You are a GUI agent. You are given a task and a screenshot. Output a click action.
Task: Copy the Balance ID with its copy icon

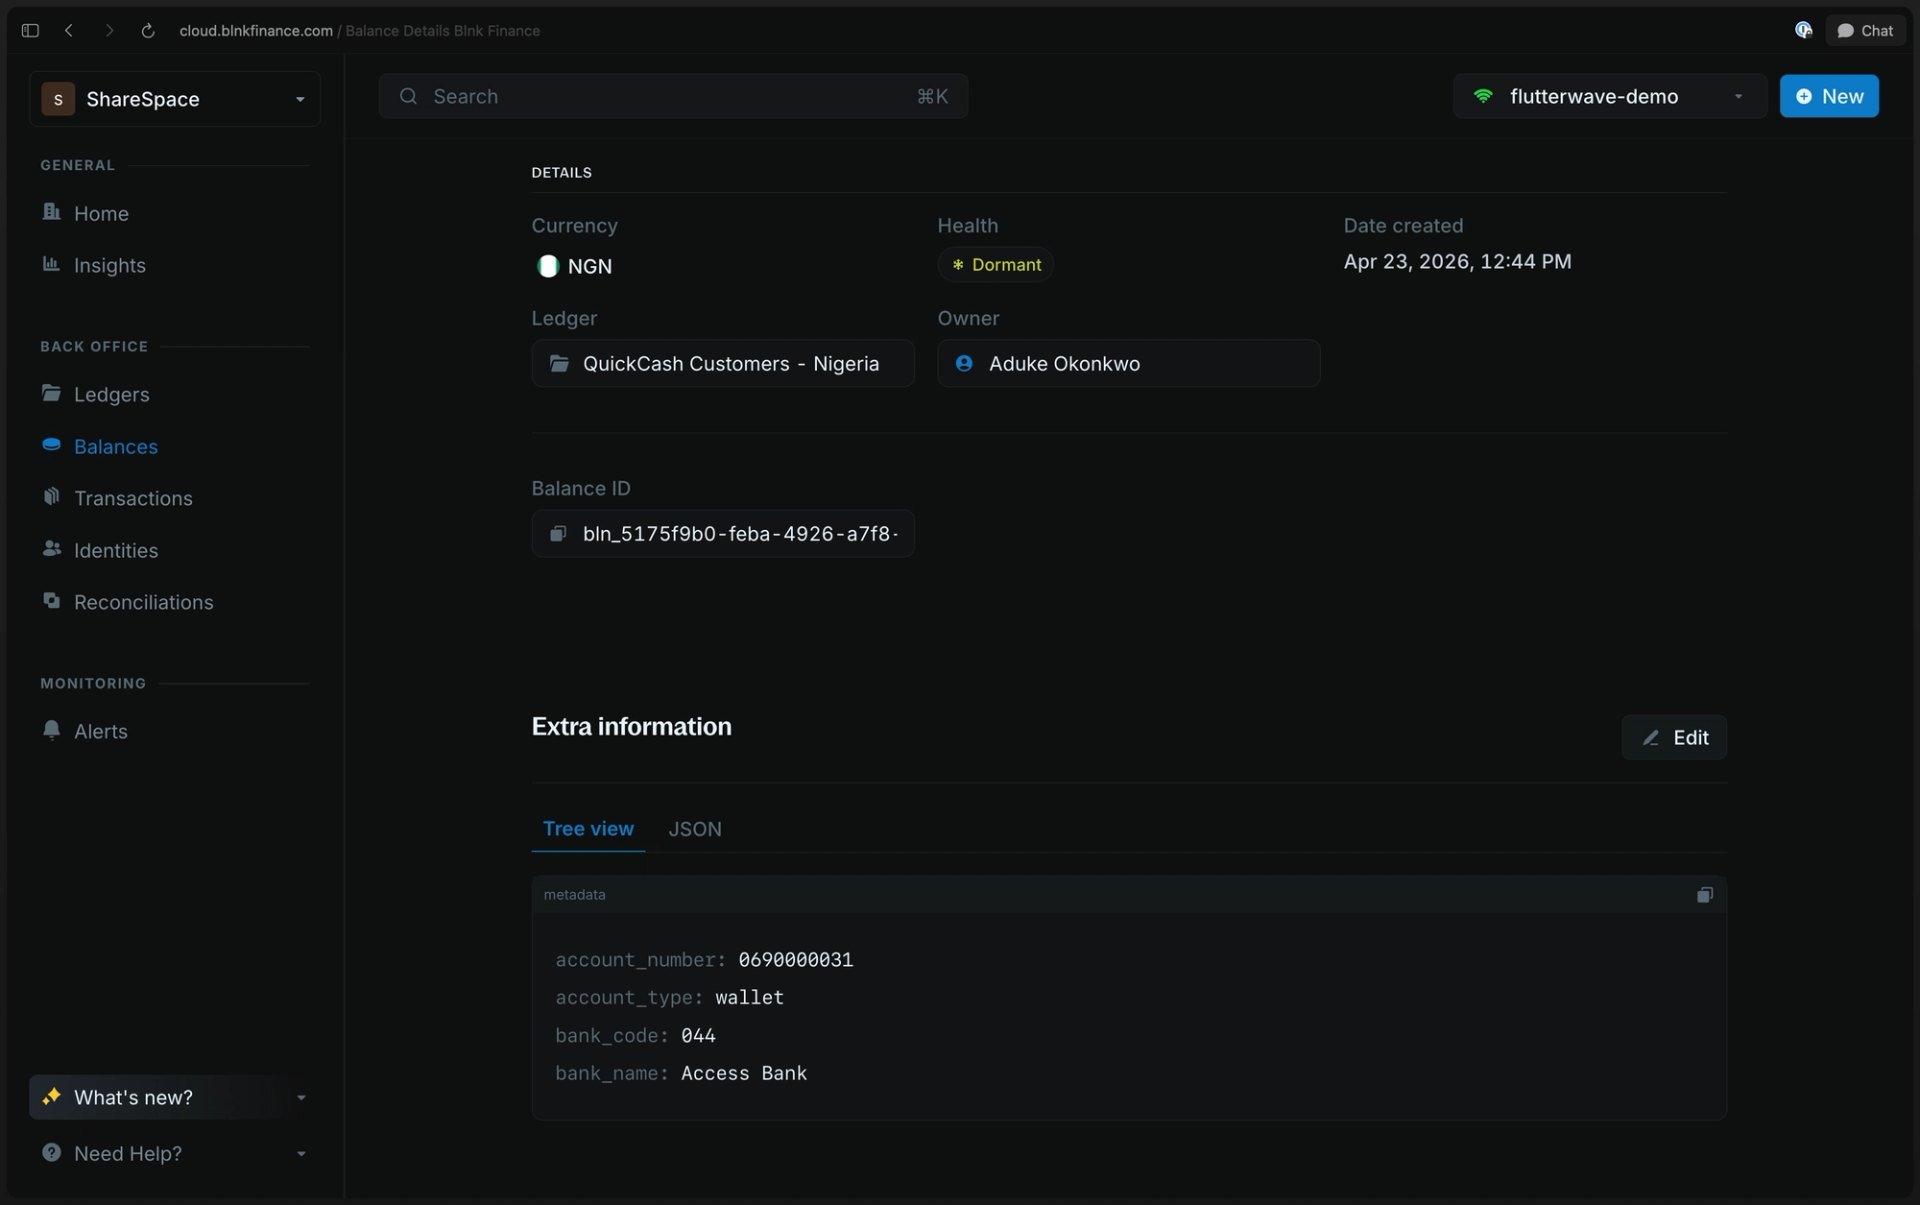[x=558, y=534]
